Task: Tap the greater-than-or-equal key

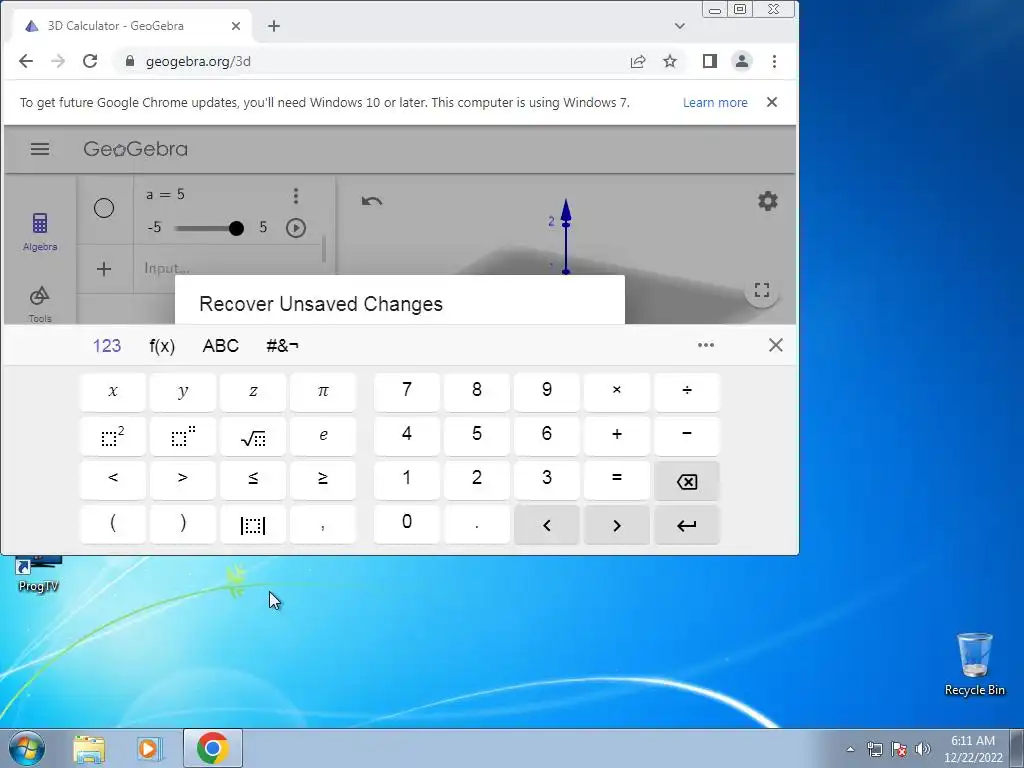Action: tap(323, 480)
